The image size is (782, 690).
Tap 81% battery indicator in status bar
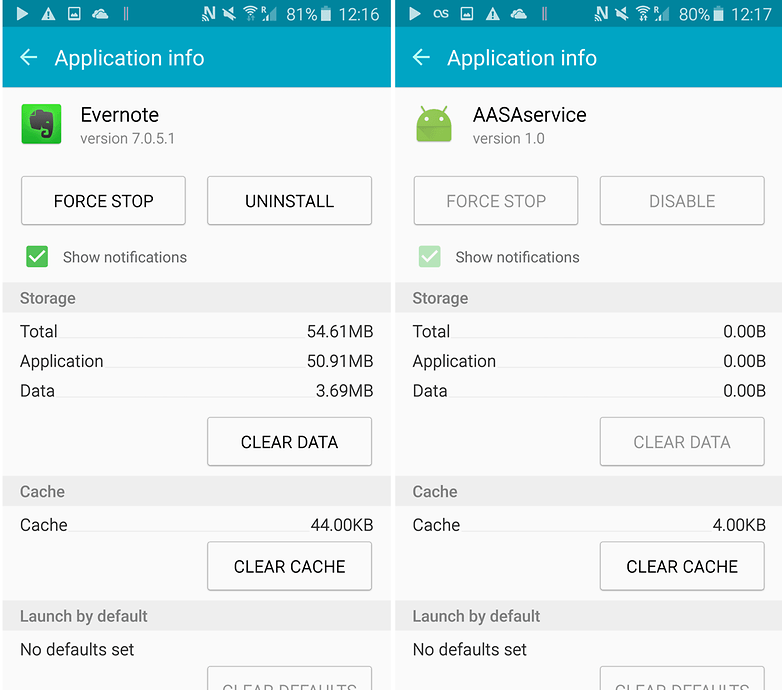point(309,14)
